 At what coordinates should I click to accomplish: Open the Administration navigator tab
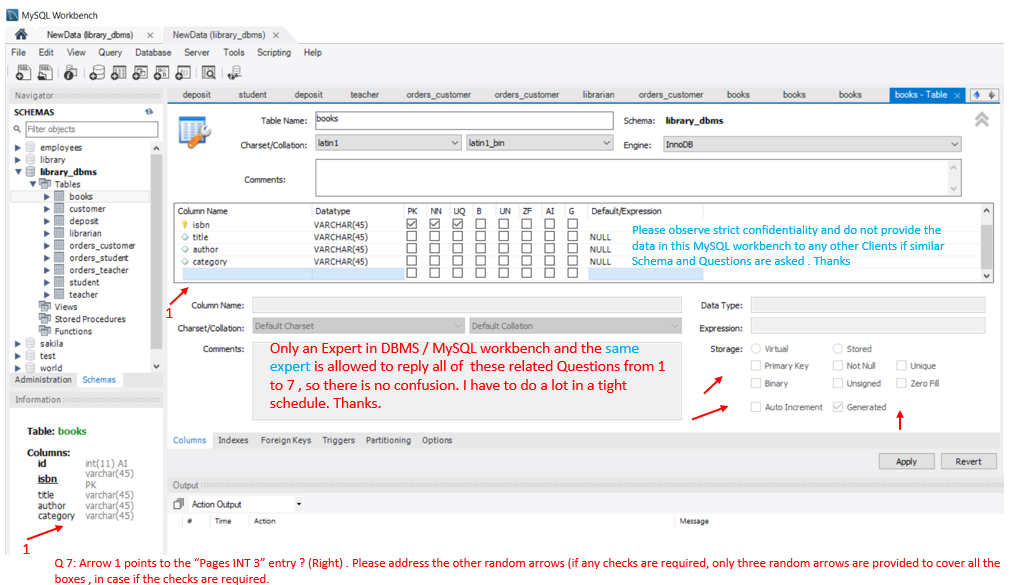coord(43,380)
